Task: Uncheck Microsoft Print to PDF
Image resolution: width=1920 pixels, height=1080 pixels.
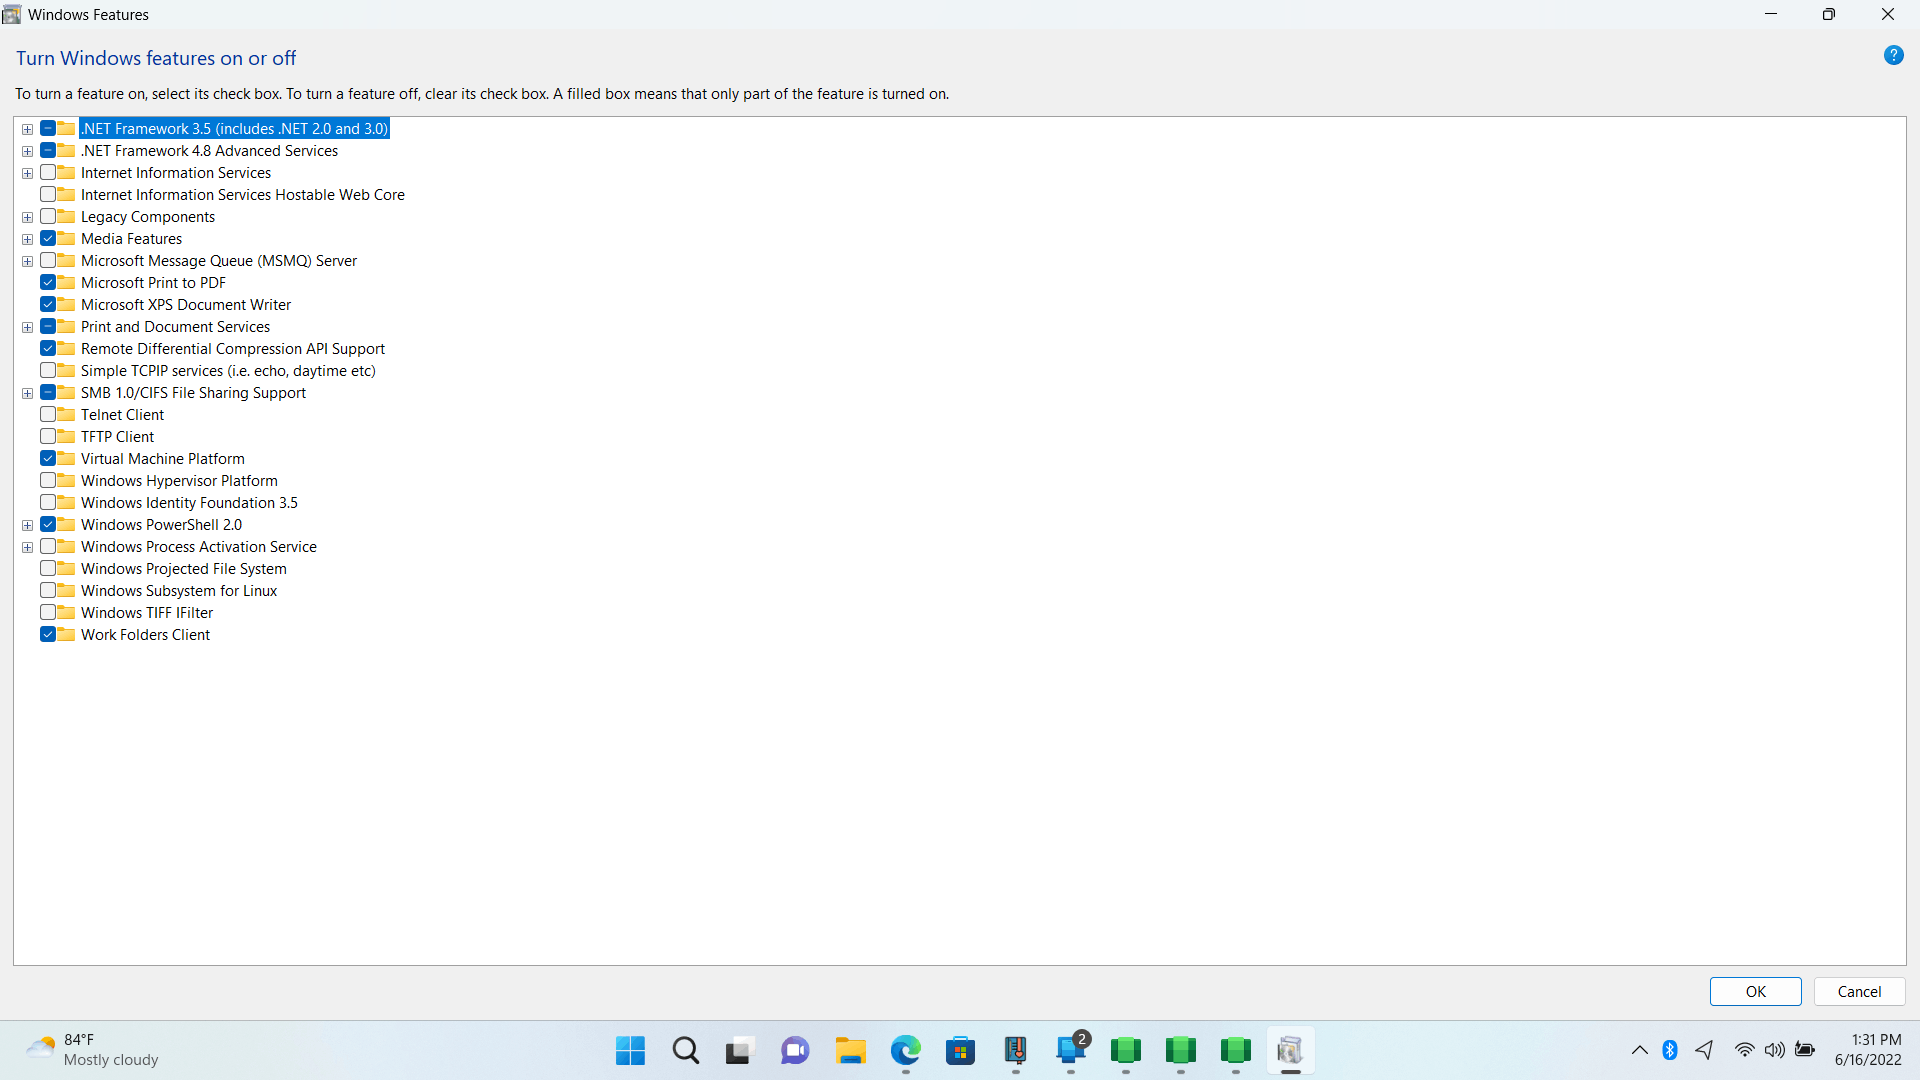Action: (47, 282)
